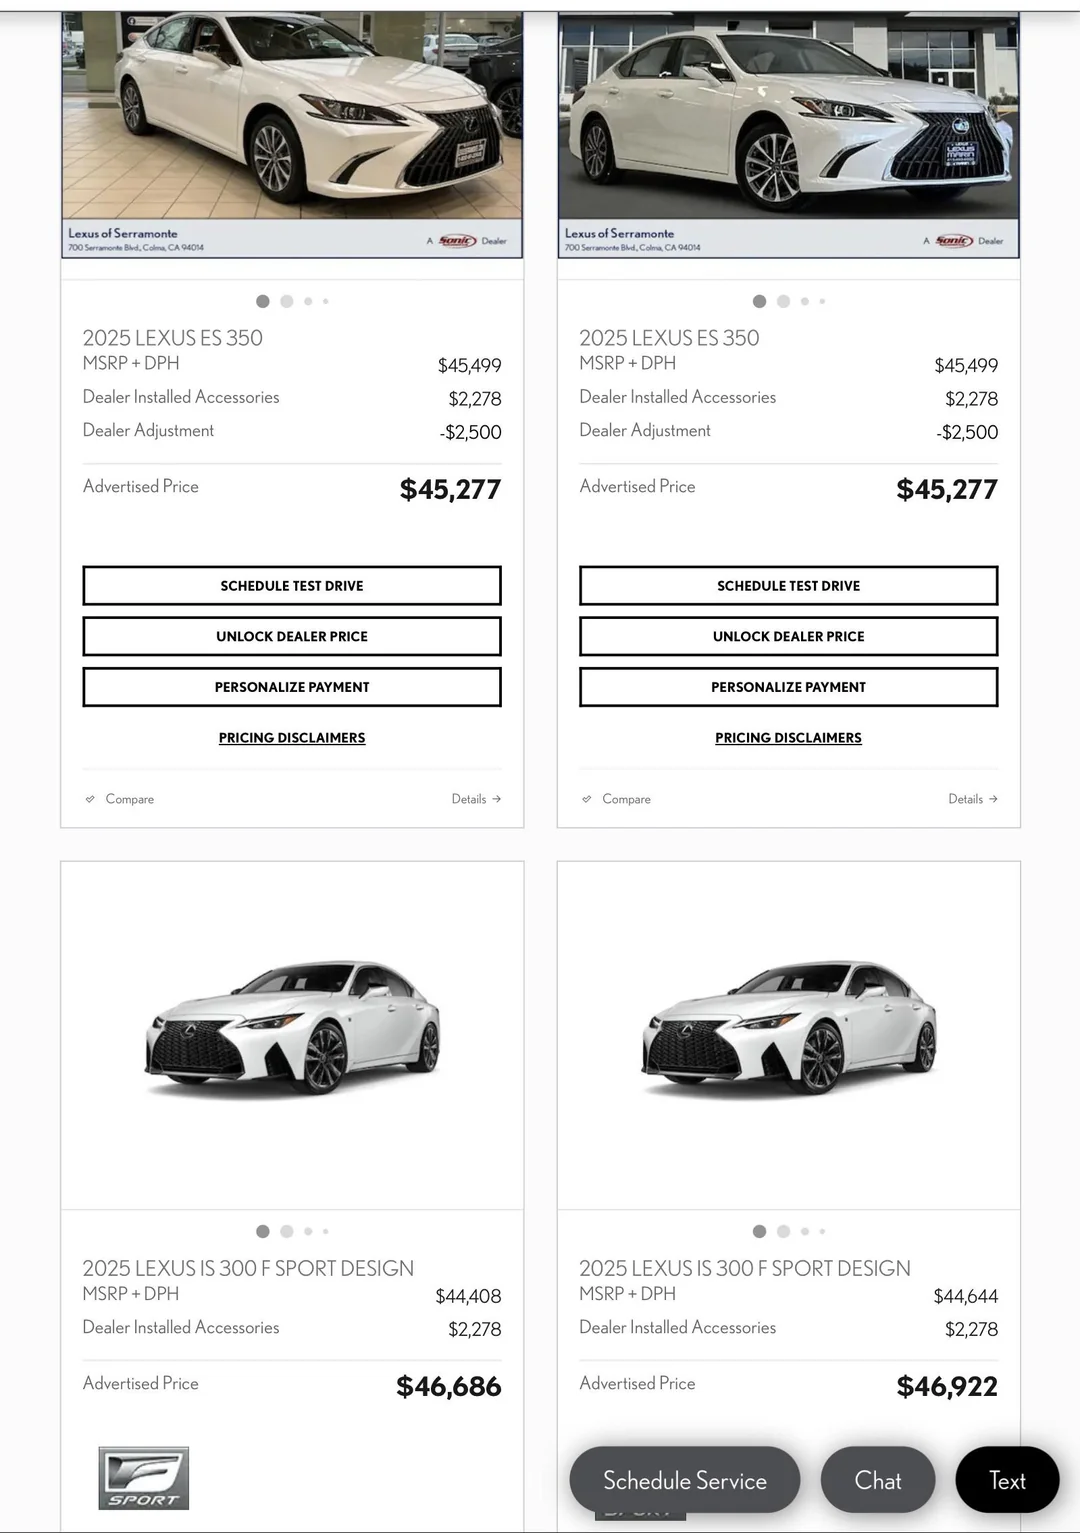Start a Chat with the dealer

tap(878, 1480)
